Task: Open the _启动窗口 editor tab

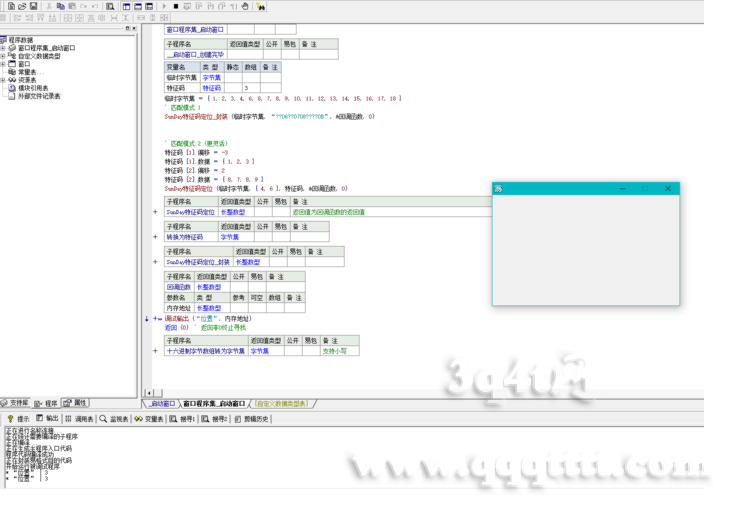Action: [x=162, y=403]
